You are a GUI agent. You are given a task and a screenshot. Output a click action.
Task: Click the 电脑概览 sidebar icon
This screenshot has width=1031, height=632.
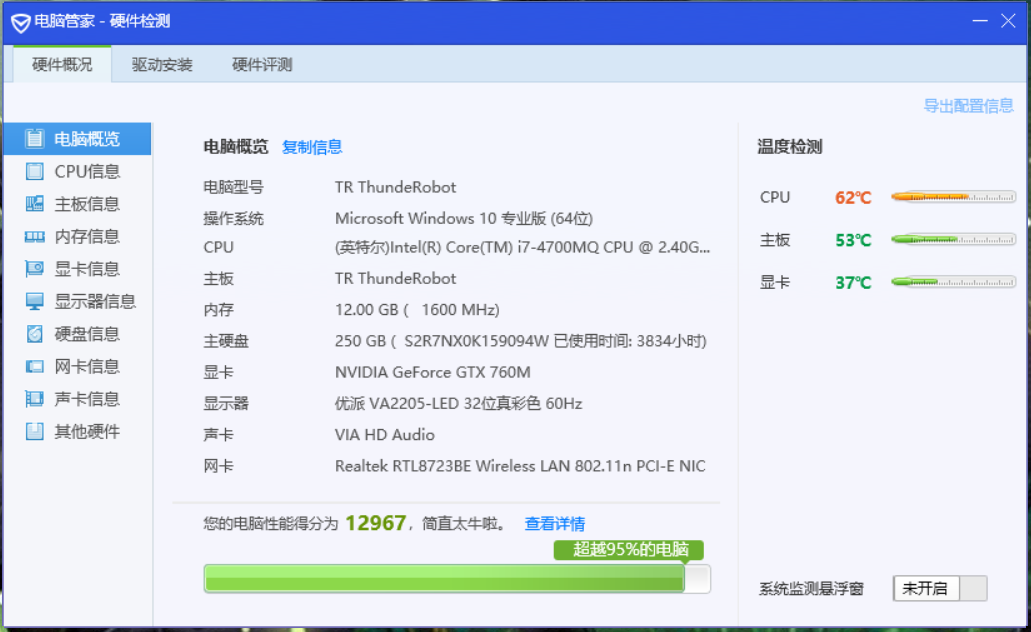pos(34,139)
